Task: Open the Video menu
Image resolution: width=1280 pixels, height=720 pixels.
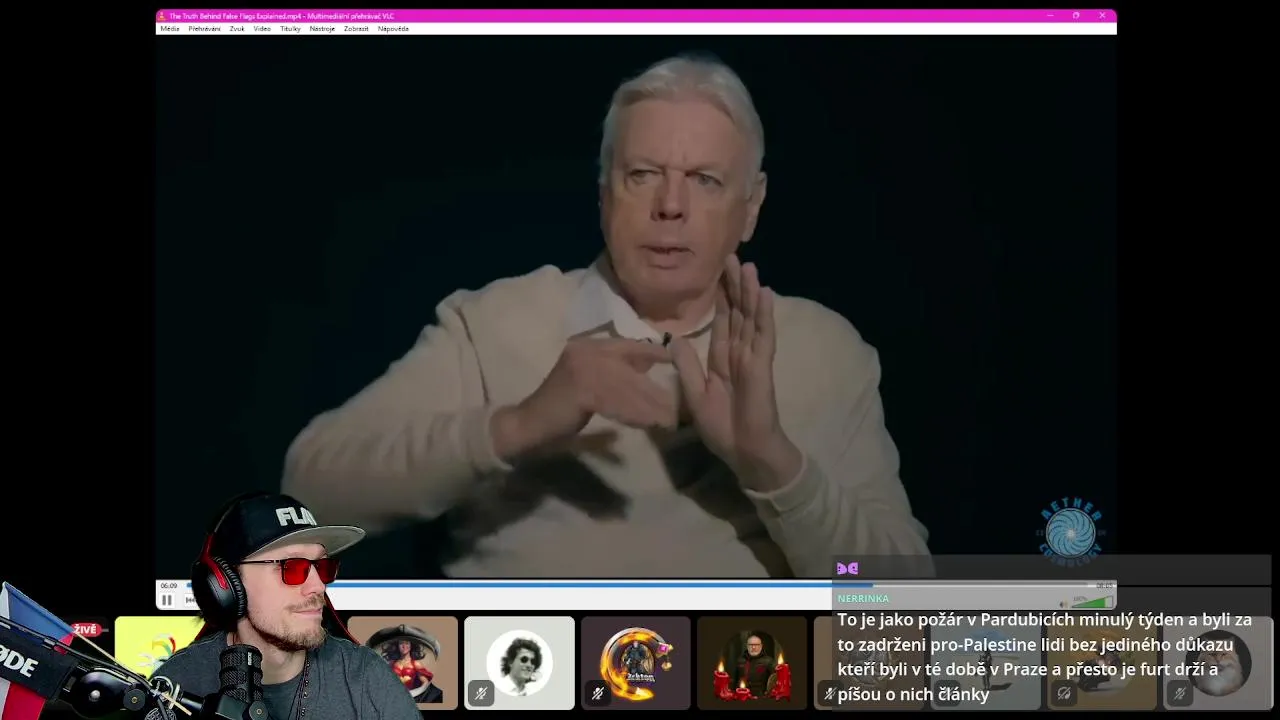Action: click(x=262, y=29)
